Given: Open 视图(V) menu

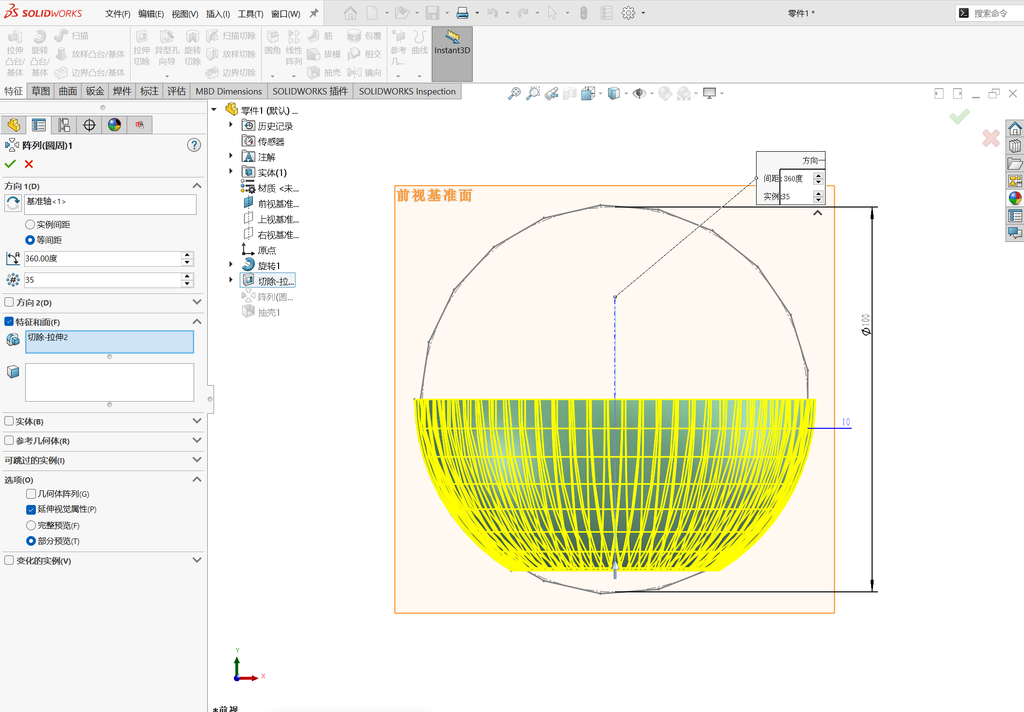Looking at the screenshot, I should 185,14.
